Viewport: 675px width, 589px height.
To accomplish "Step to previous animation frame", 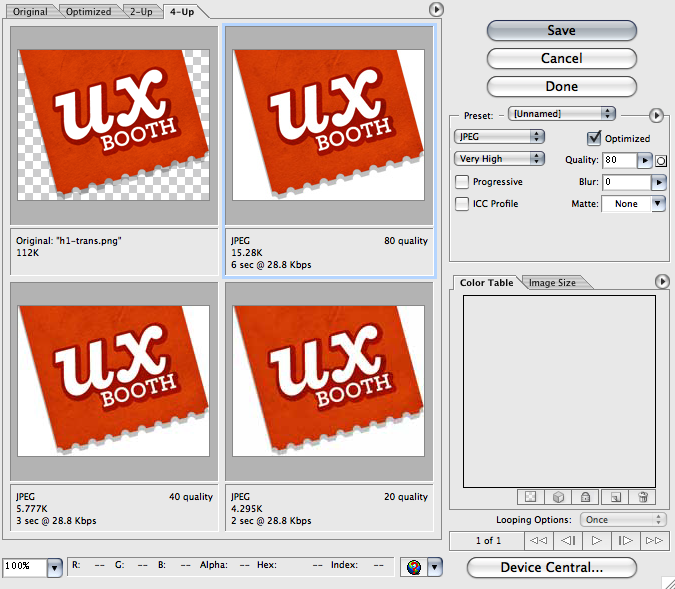I will click(x=568, y=540).
